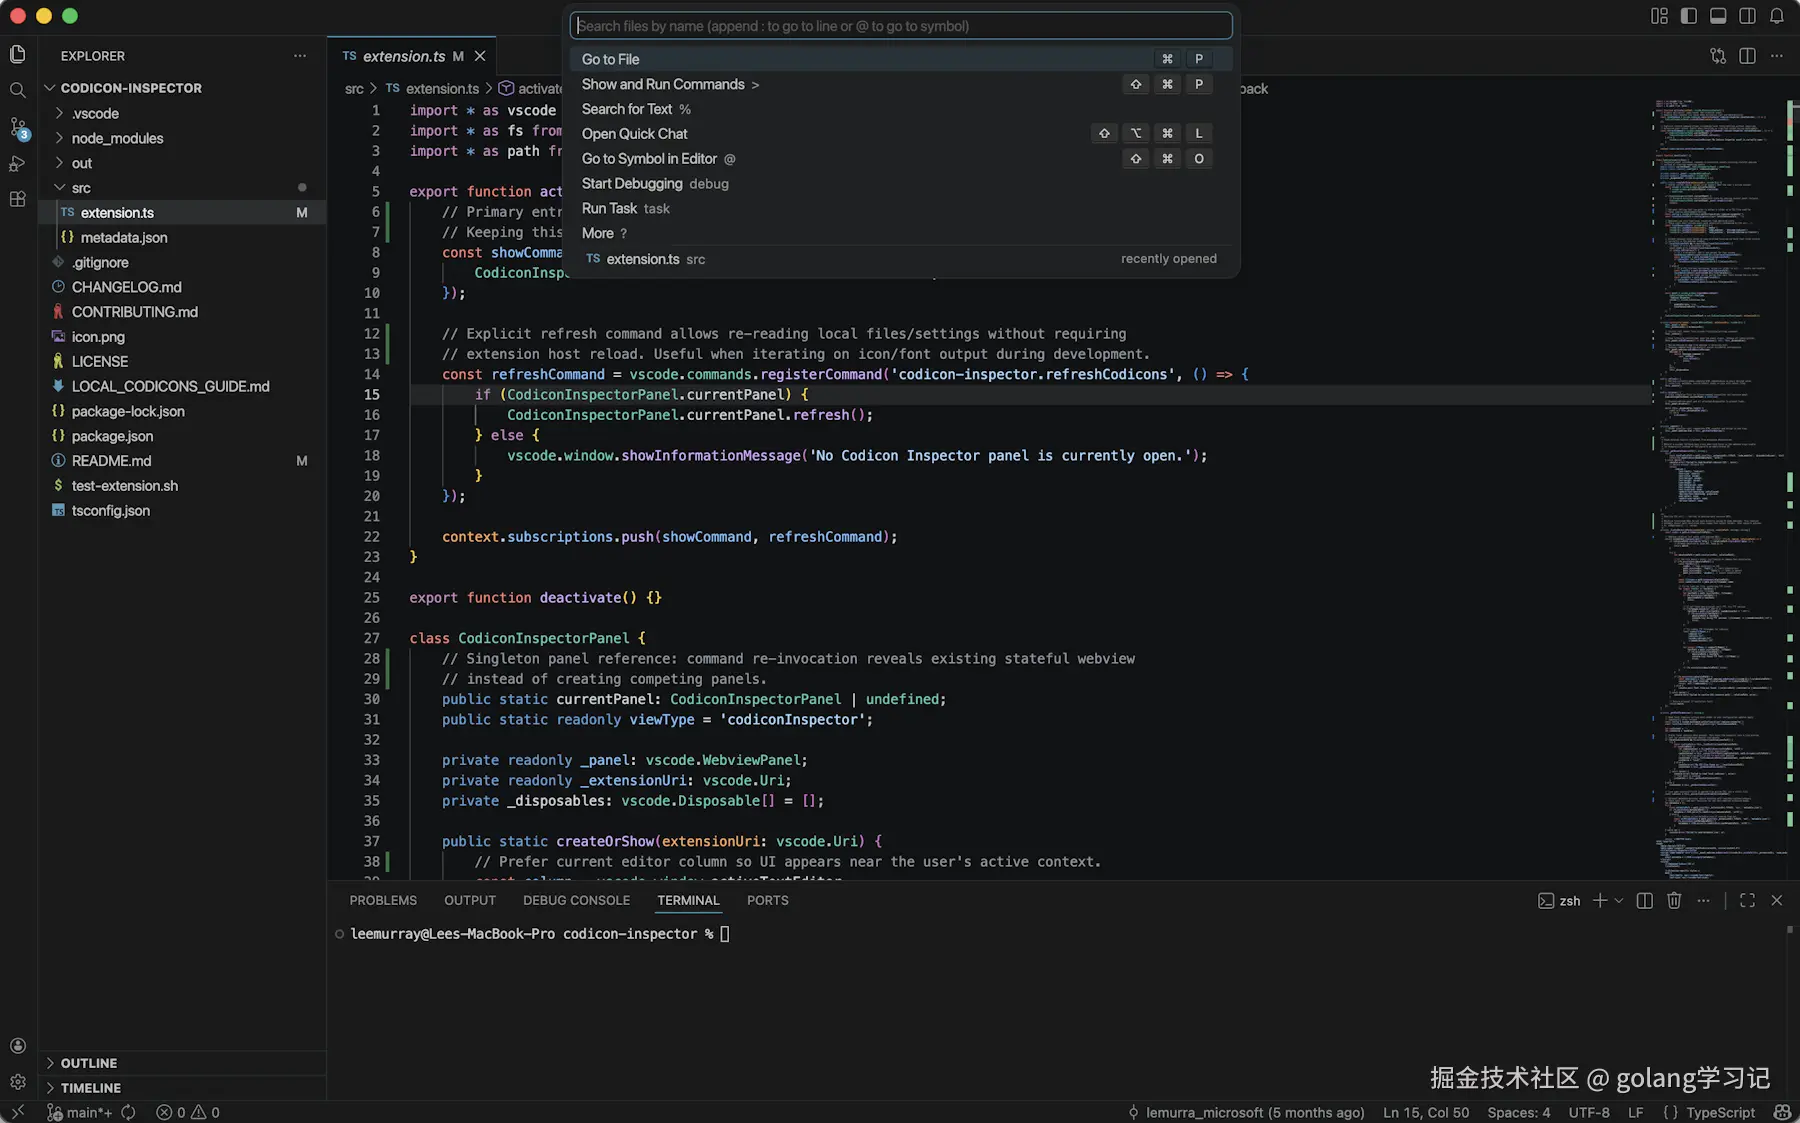
Task: Select TypeScript language mode in status bar
Action: pos(1720,1112)
